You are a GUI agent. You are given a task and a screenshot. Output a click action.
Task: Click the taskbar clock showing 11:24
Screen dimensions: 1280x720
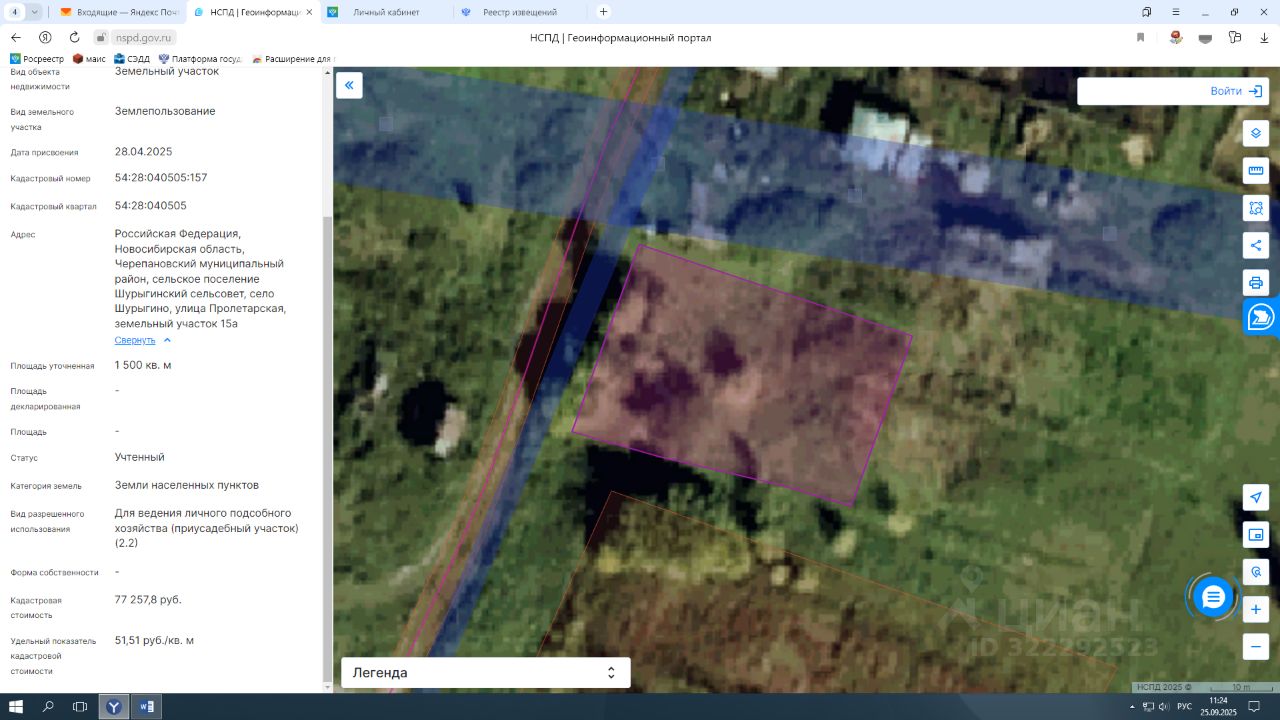1219,707
